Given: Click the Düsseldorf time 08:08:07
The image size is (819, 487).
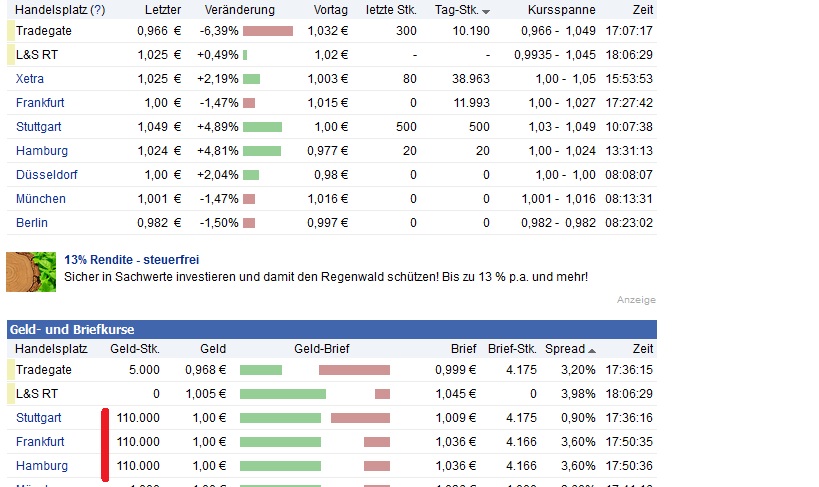Looking at the screenshot, I should [629, 175].
